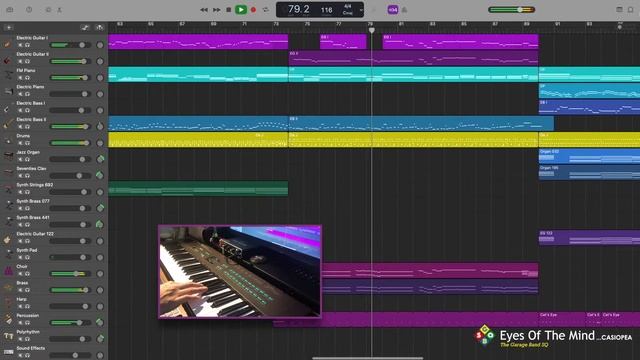Click the 79.2 playhead position display
This screenshot has width=640, height=360.
click(x=298, y=9)
